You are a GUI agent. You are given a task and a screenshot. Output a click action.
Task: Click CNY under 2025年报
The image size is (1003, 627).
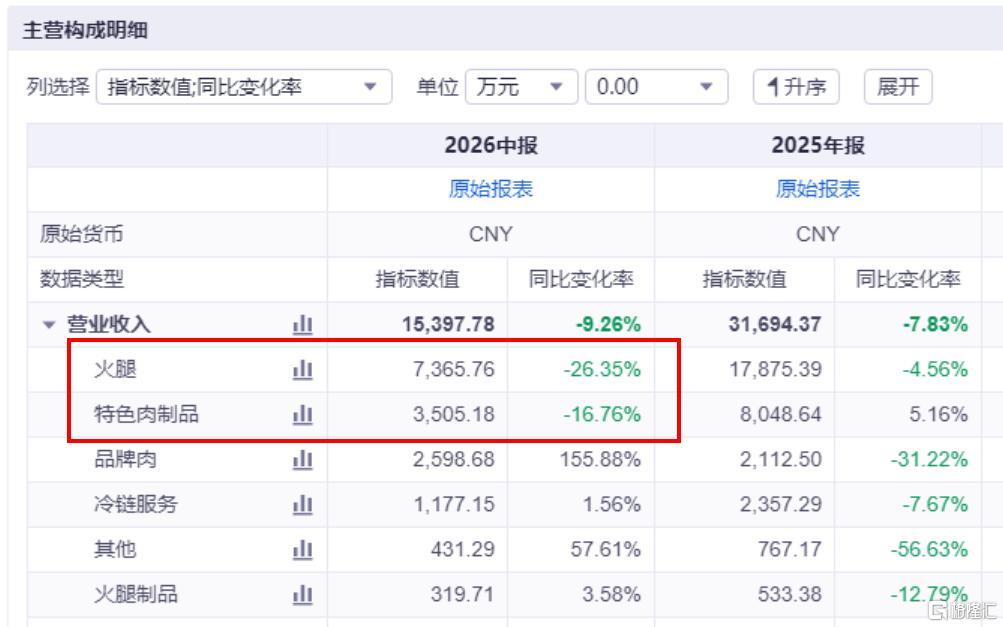(x=818, y=234)
